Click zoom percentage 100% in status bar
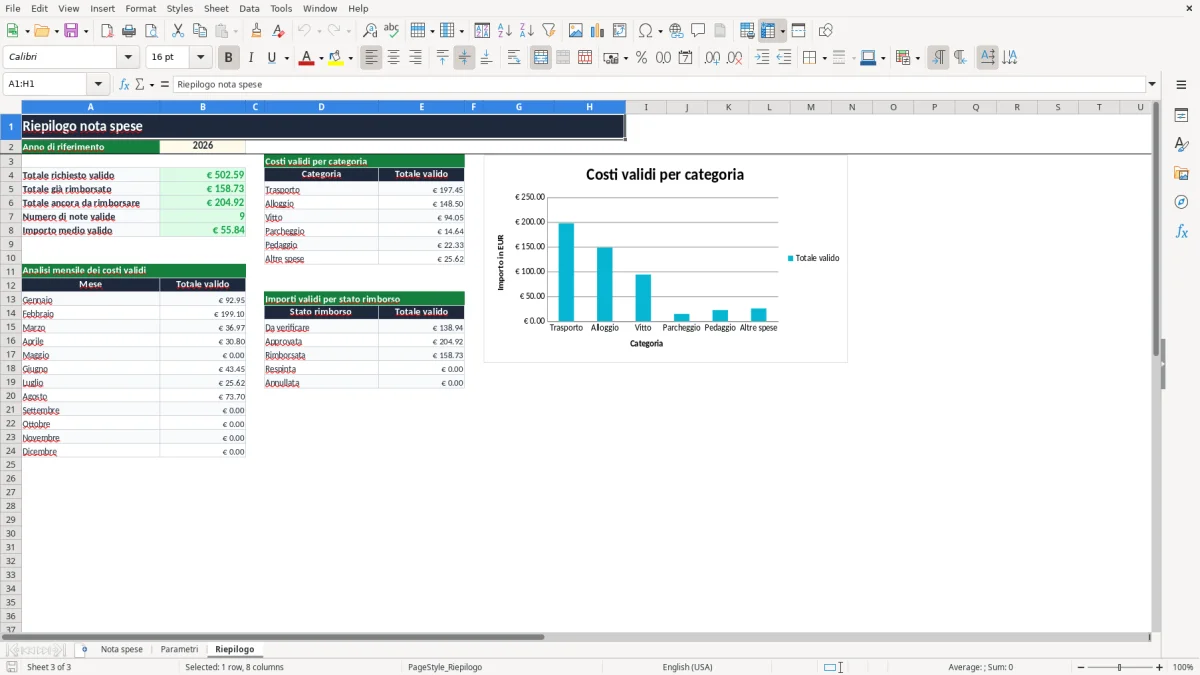Screen dimensions: 1200x675 pos(1183,667)
